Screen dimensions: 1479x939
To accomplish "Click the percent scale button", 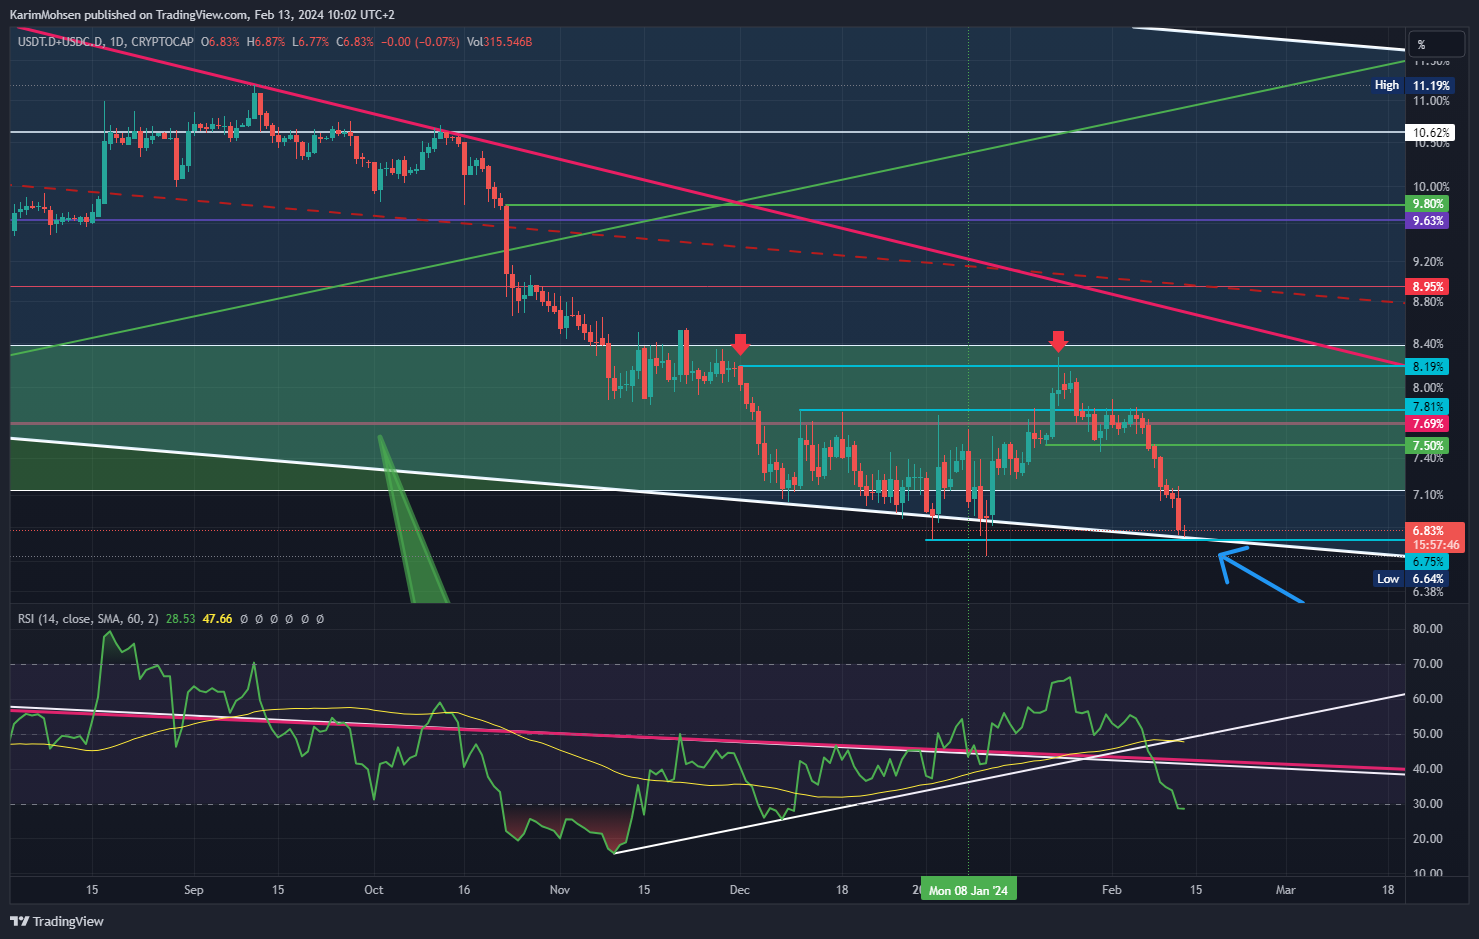I will (x=1436, y=44).
